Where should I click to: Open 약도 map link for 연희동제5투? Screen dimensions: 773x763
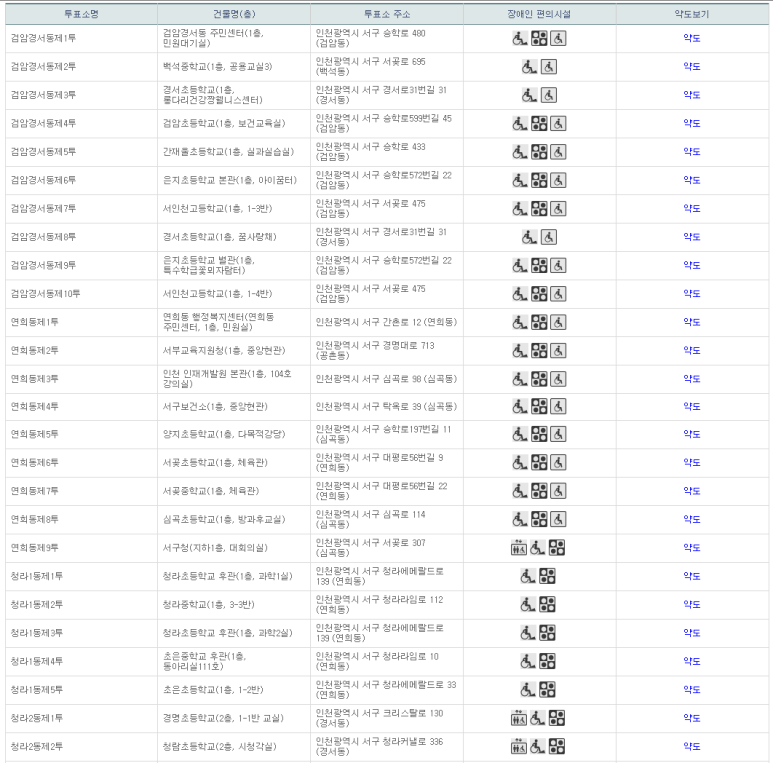pyautogui.click(x=692, y=434)
